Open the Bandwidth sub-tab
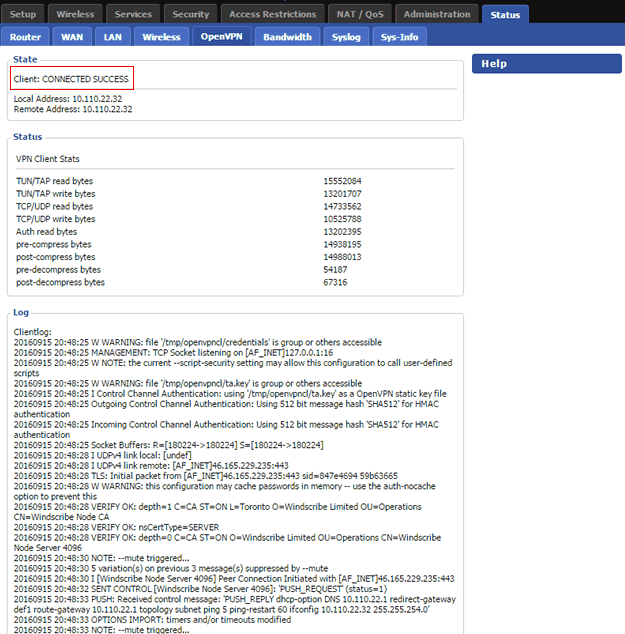Viewport: 625px width, 634px height. click(287, 37)
